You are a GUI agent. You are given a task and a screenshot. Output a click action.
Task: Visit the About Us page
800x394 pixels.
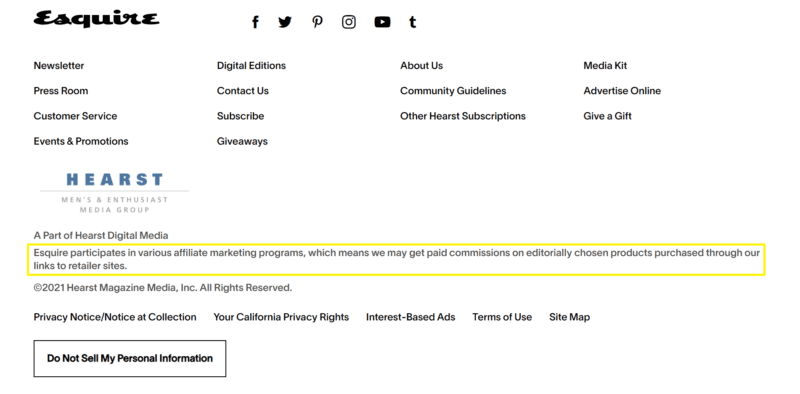coord(421,66)
